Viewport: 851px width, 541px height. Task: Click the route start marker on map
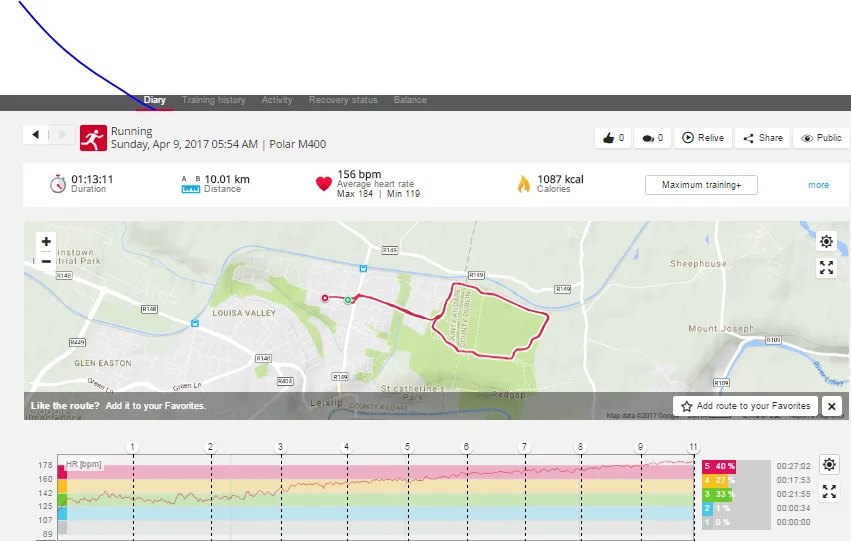tap(348, 300)
